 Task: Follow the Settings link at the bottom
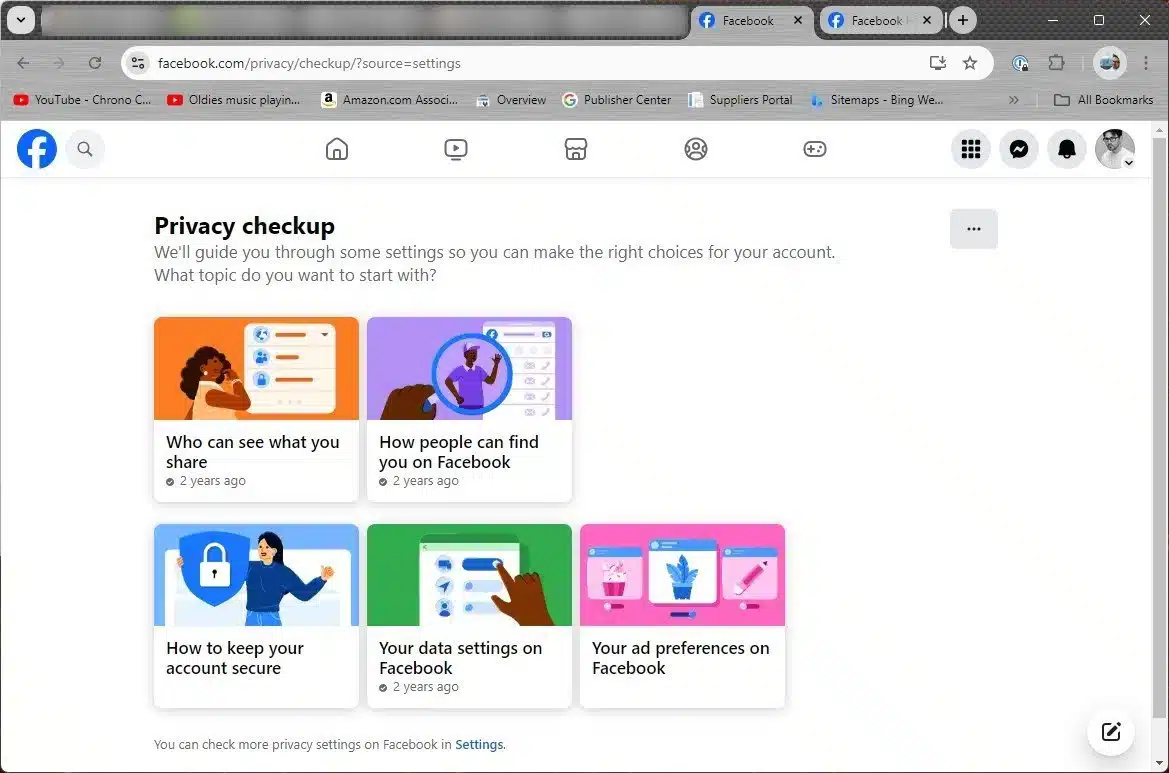click(479, 745)
